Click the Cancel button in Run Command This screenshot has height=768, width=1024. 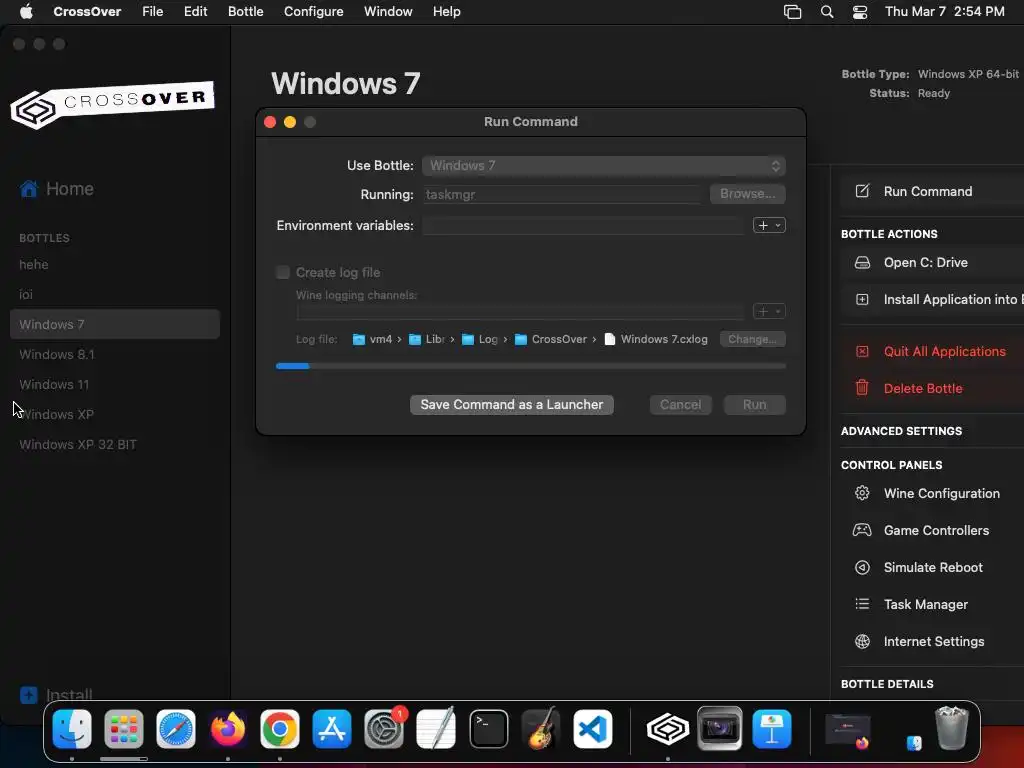pyautogui.click(x=680, y=405)
